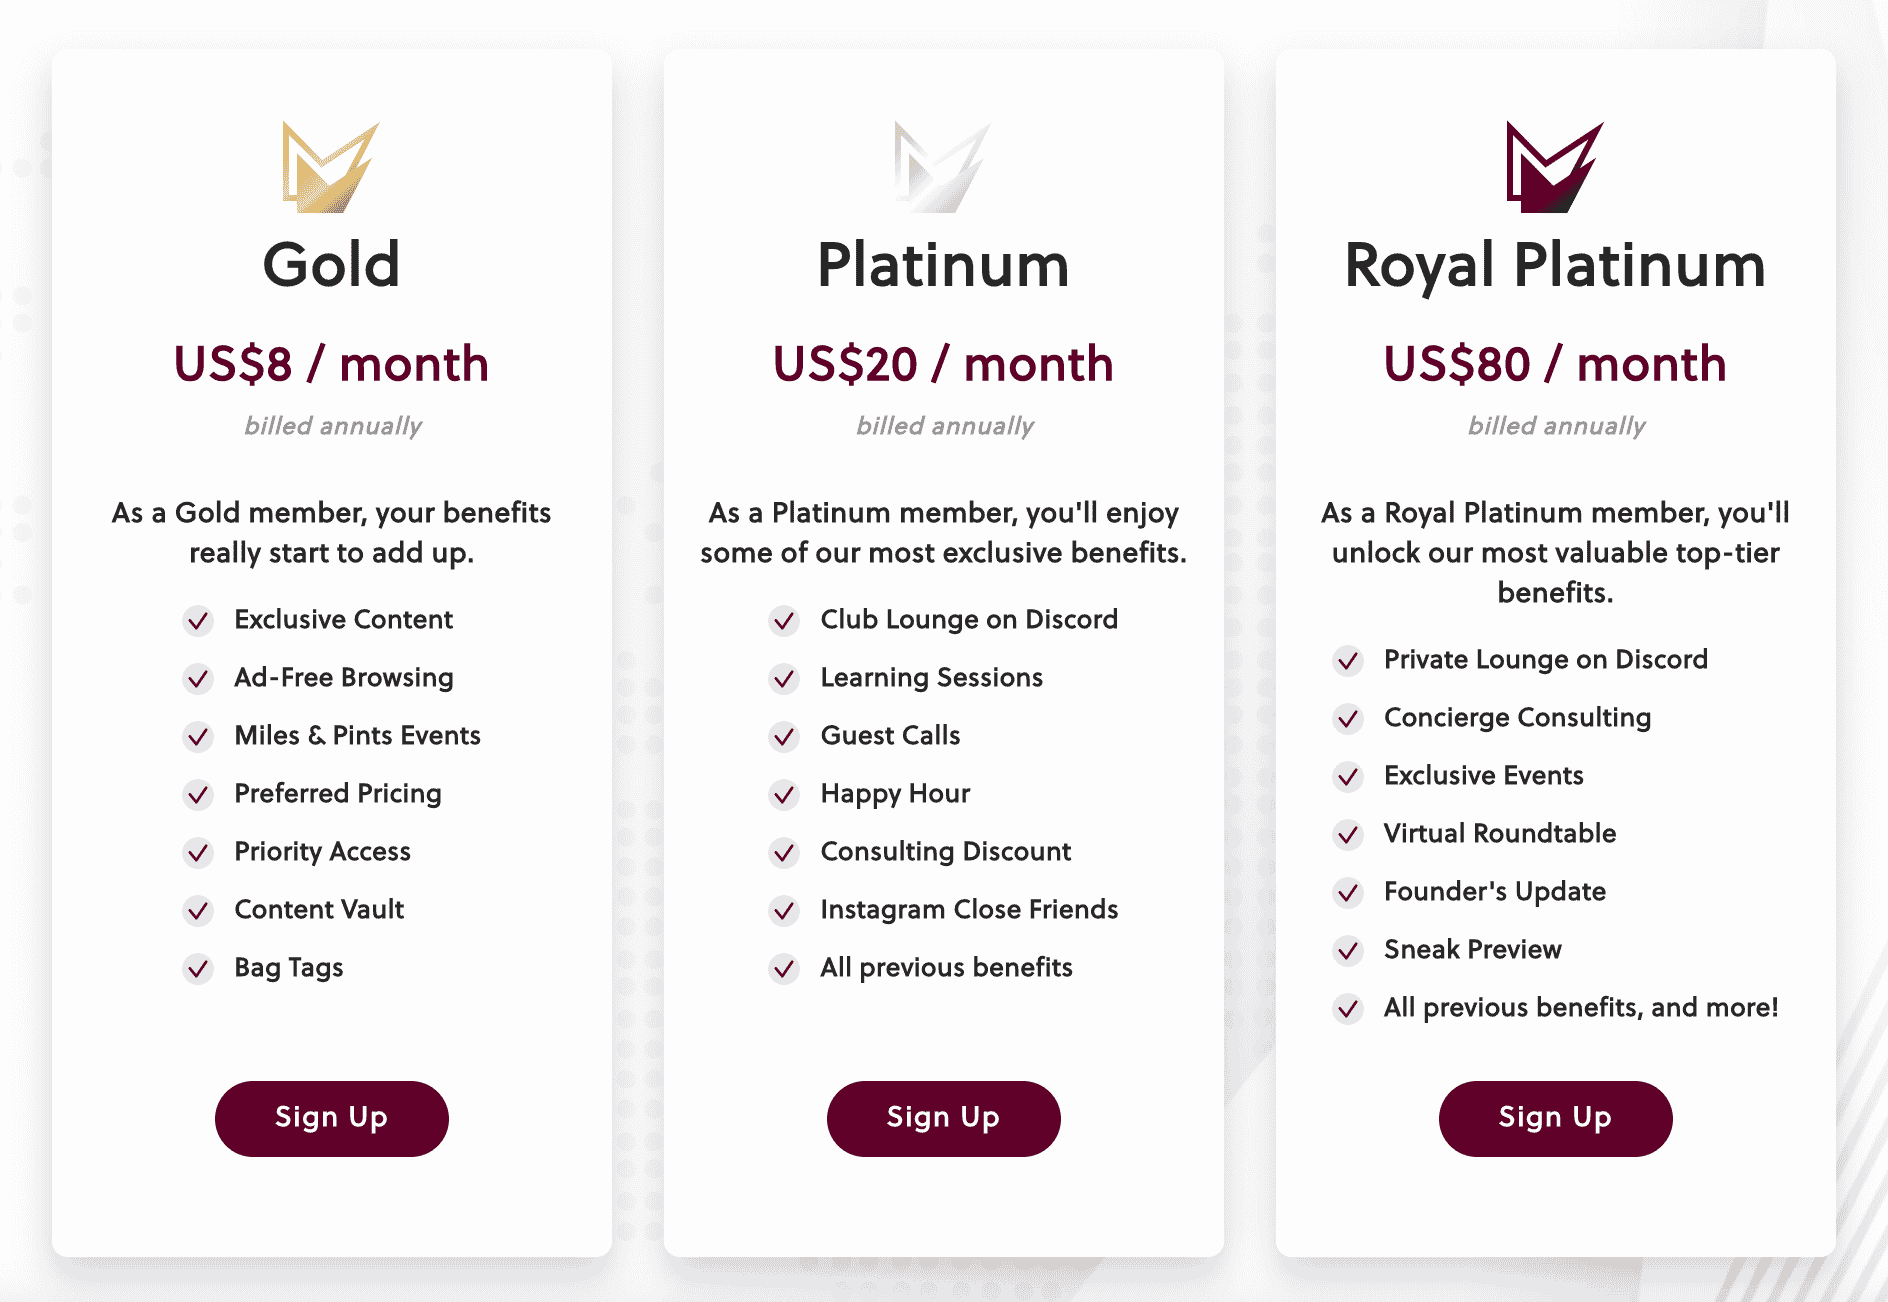The image size is (1888, 1302).
Task: Click the gold crown logo icon
Action: [330, 167]
